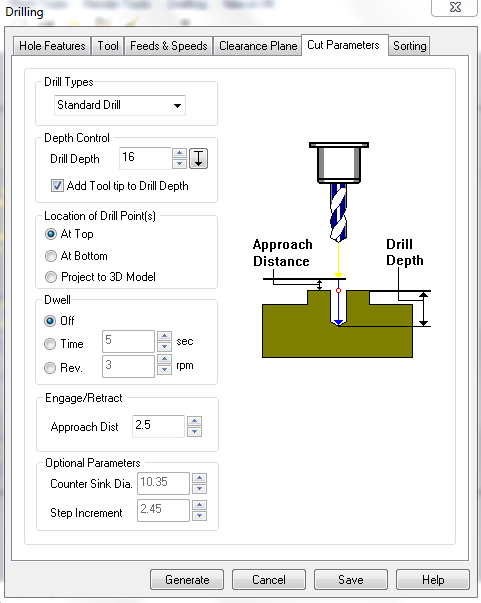This screenshot has height=603, width=481.
Task: Click the dwell Time seconds field
Action: [128, 341]
